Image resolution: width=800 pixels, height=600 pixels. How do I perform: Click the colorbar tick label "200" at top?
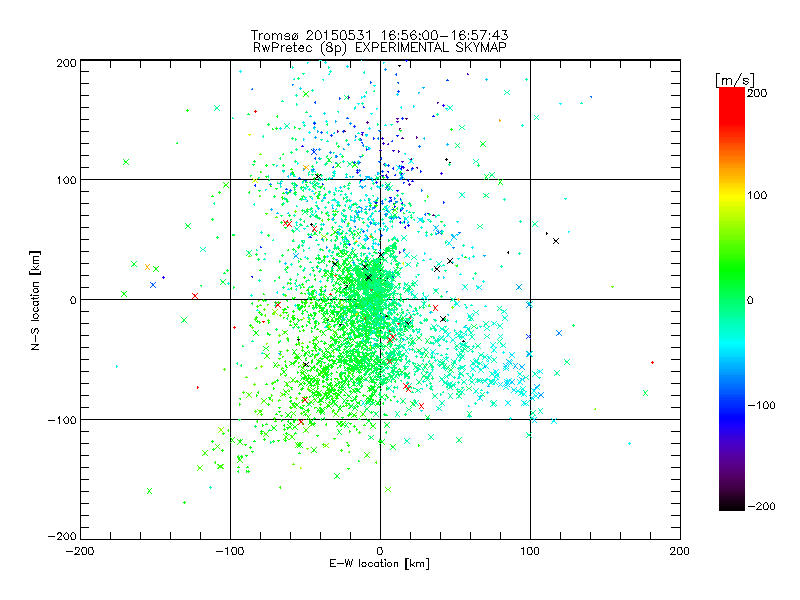(x=757, y=93)
